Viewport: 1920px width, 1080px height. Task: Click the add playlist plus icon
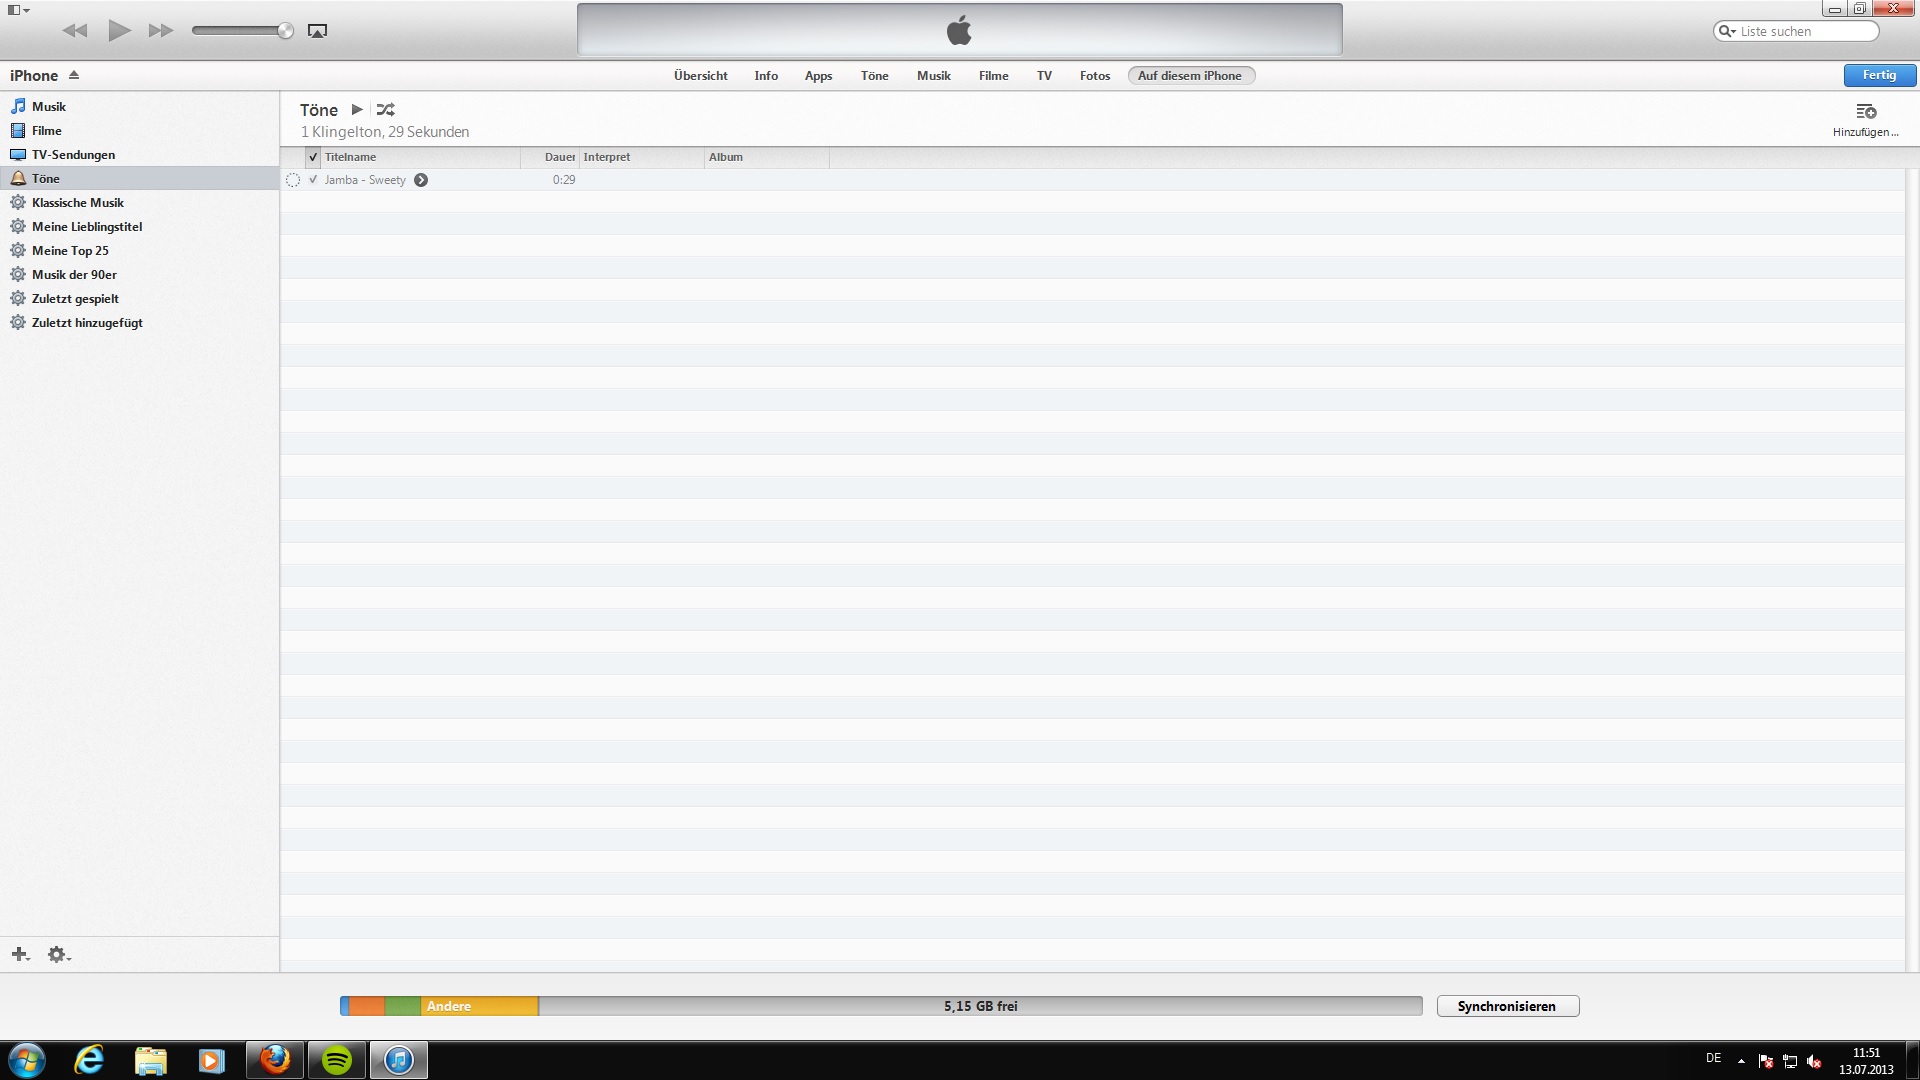tap(20, 954)
